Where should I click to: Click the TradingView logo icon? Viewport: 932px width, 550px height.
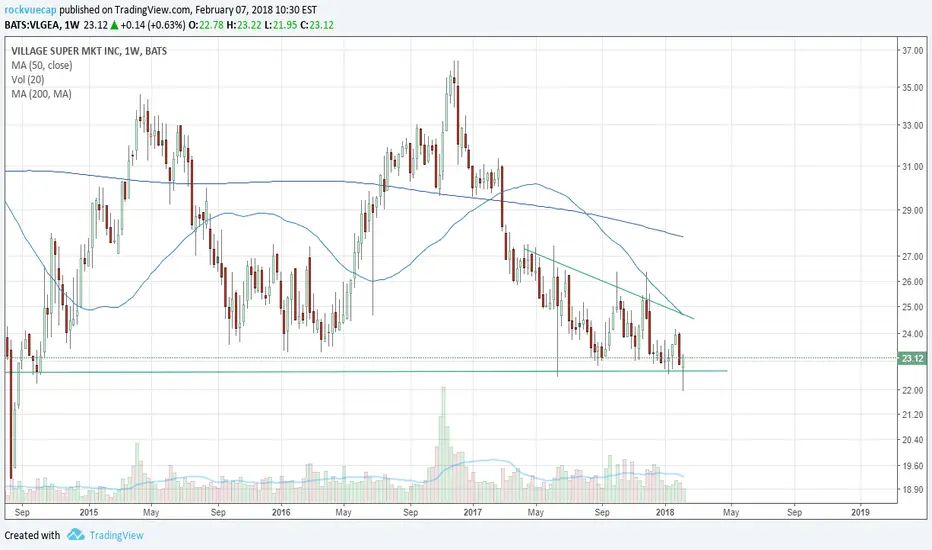75,535
